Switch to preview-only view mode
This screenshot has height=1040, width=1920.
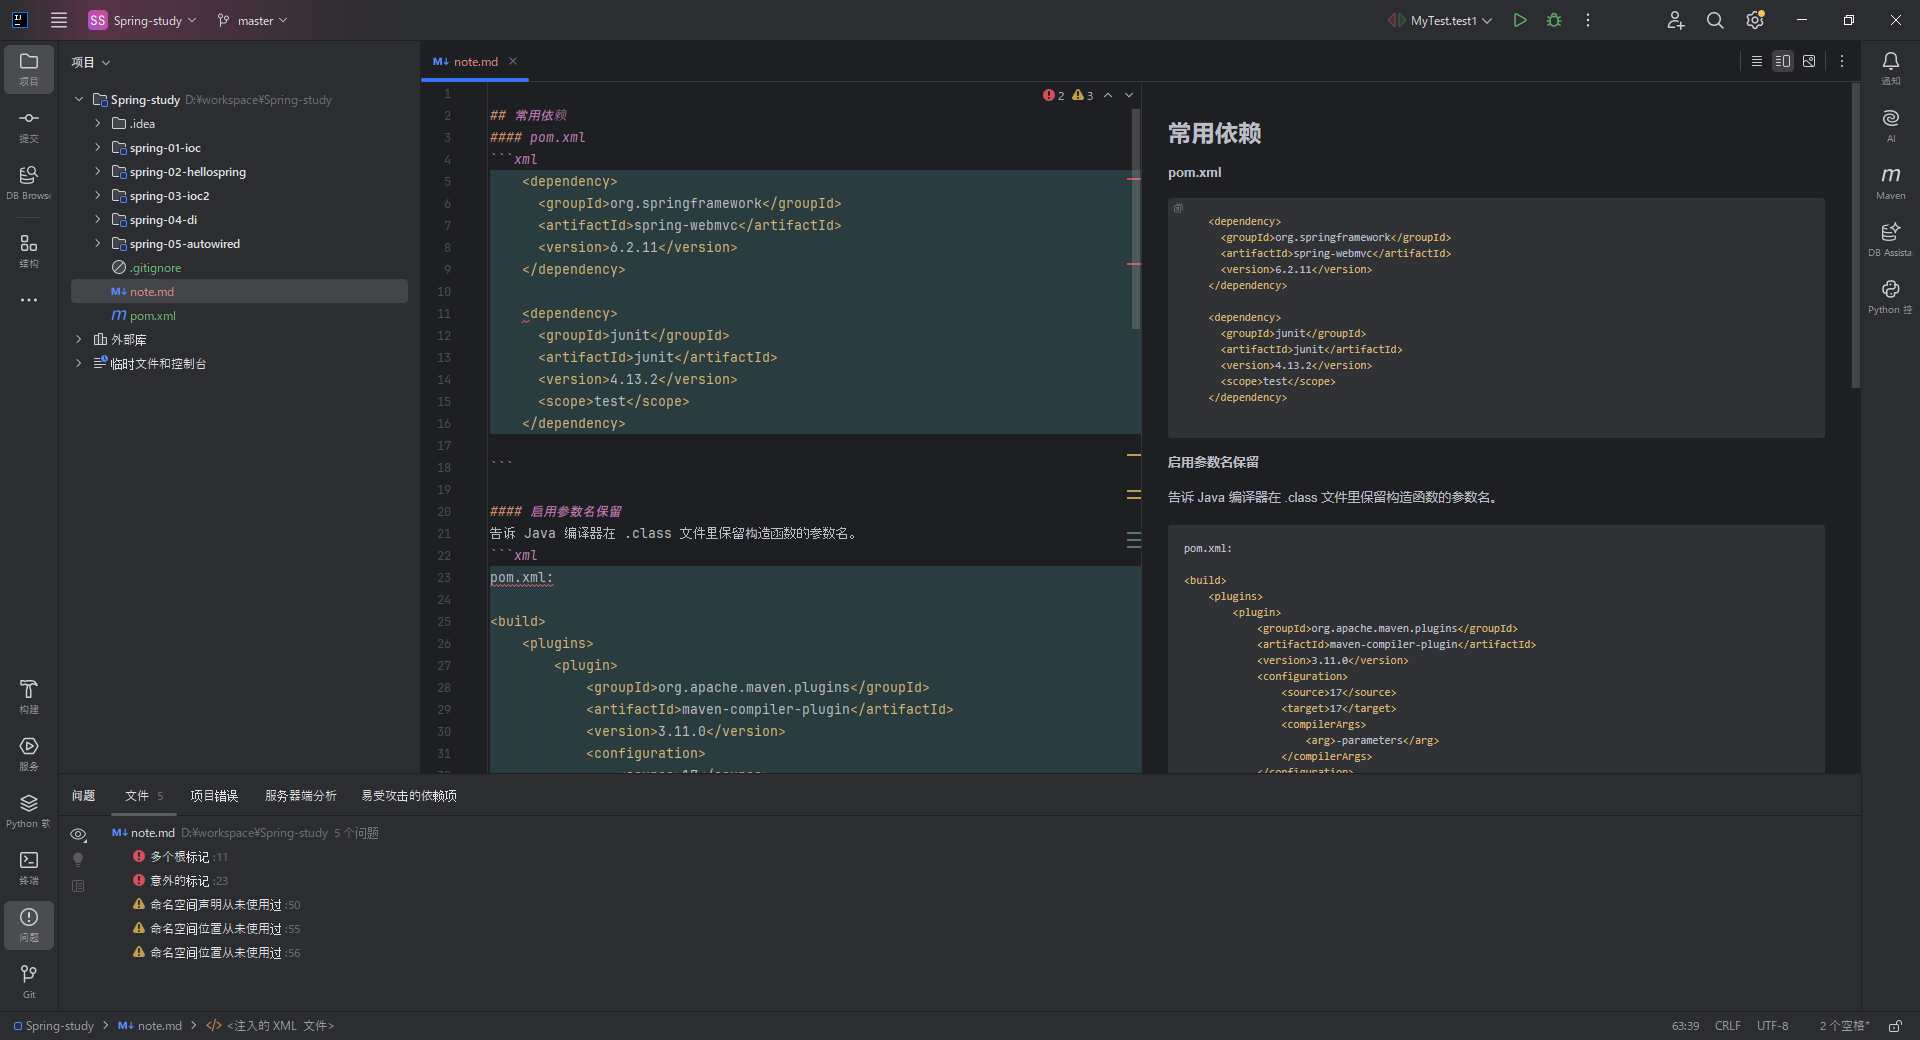coord(1809,61)
